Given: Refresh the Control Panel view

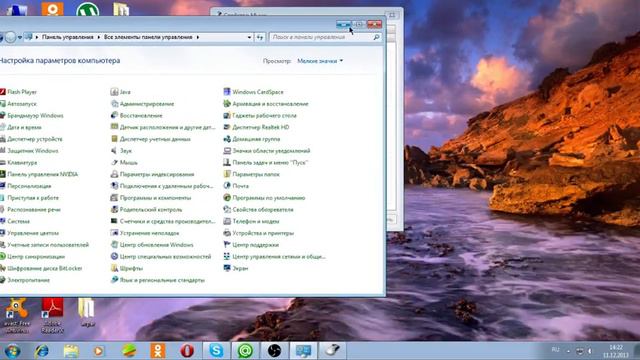Looking at the screenshot, I should coord(260,37).
